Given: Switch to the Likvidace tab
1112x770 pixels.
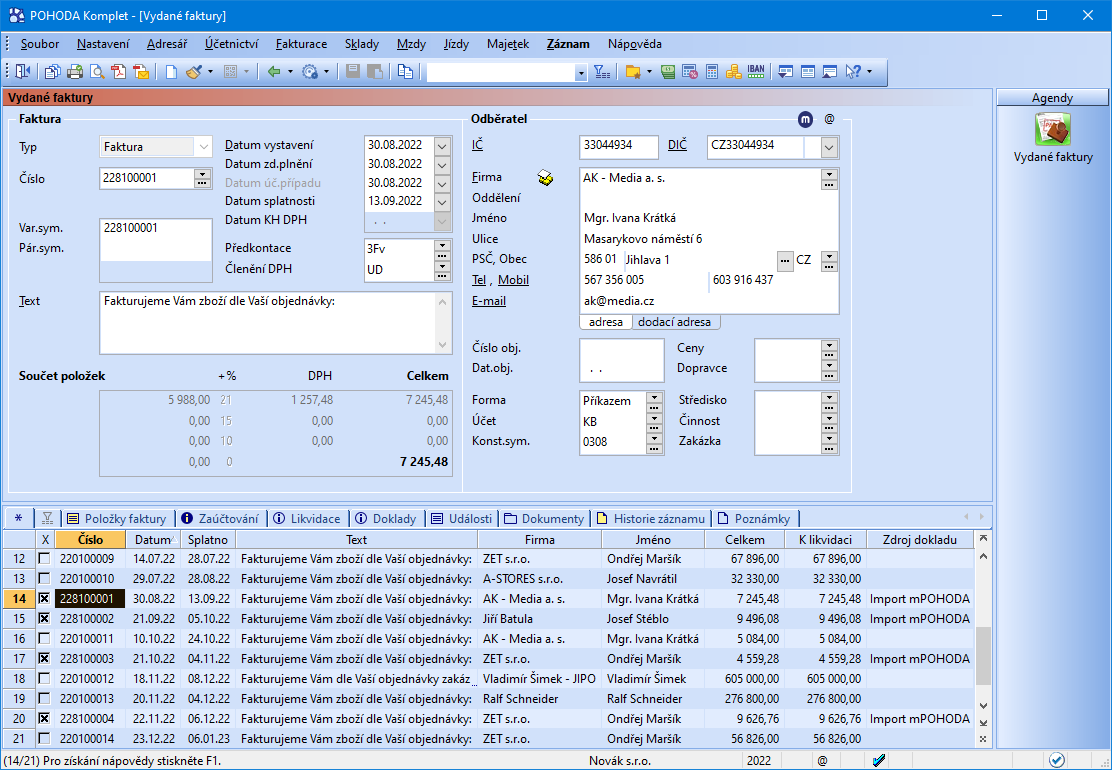Looking at the screenshot, I should (307, 519).
